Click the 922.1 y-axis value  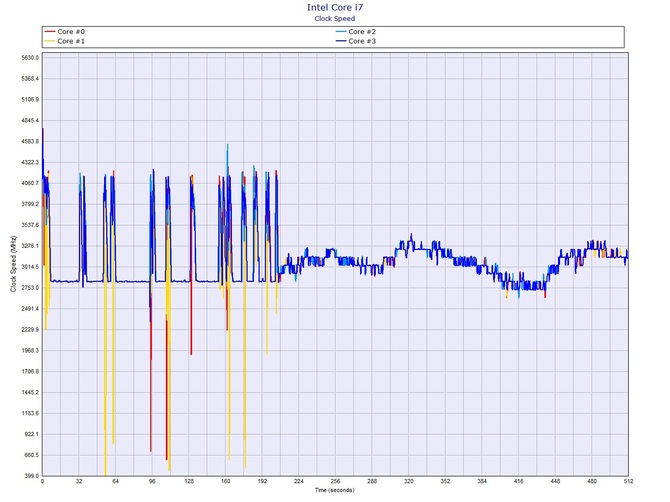31,434
